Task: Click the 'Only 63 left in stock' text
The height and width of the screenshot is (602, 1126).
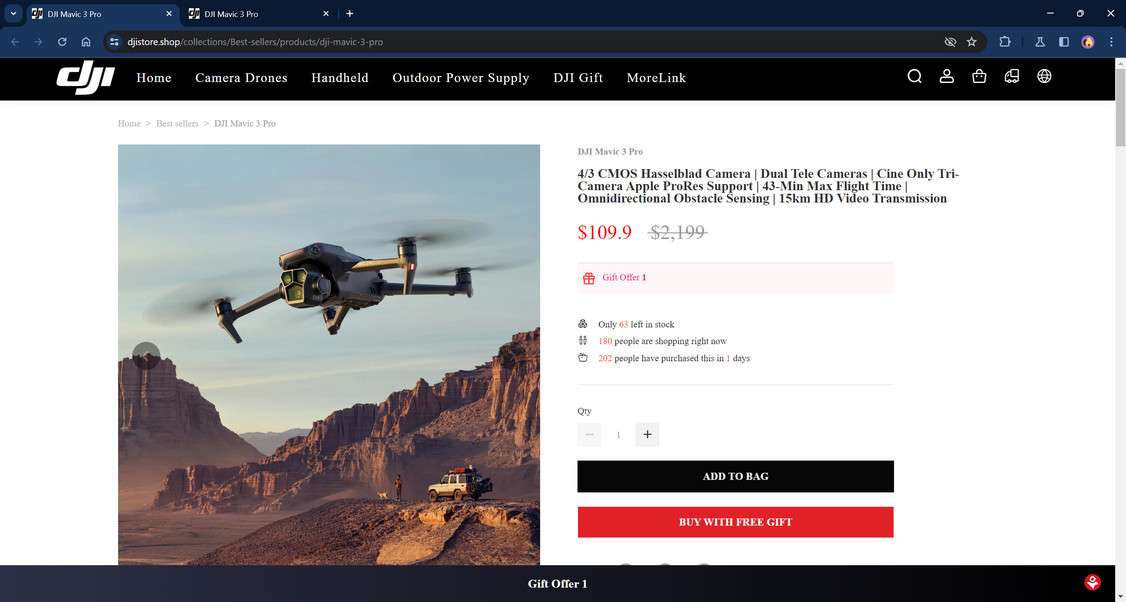Action: click(x=636, y=325)
